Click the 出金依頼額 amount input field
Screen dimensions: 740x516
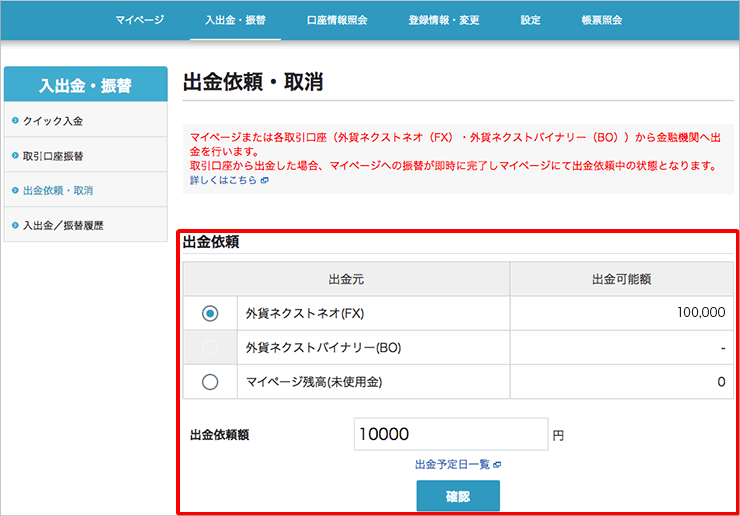tap(450, 435)
